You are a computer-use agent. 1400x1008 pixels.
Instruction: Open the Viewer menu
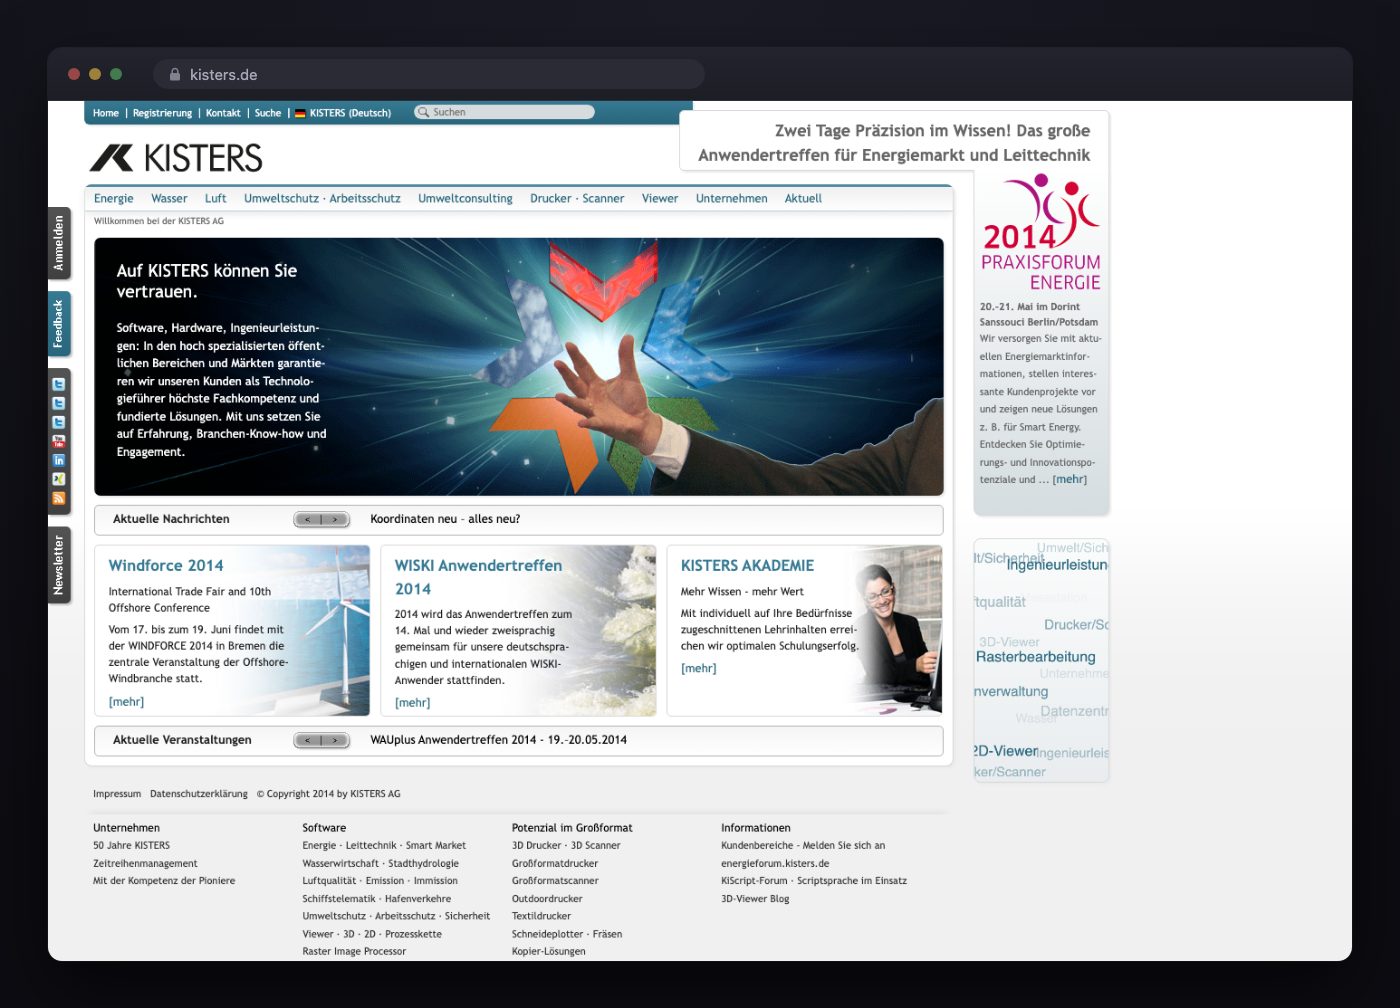click(x=660, y=198)
